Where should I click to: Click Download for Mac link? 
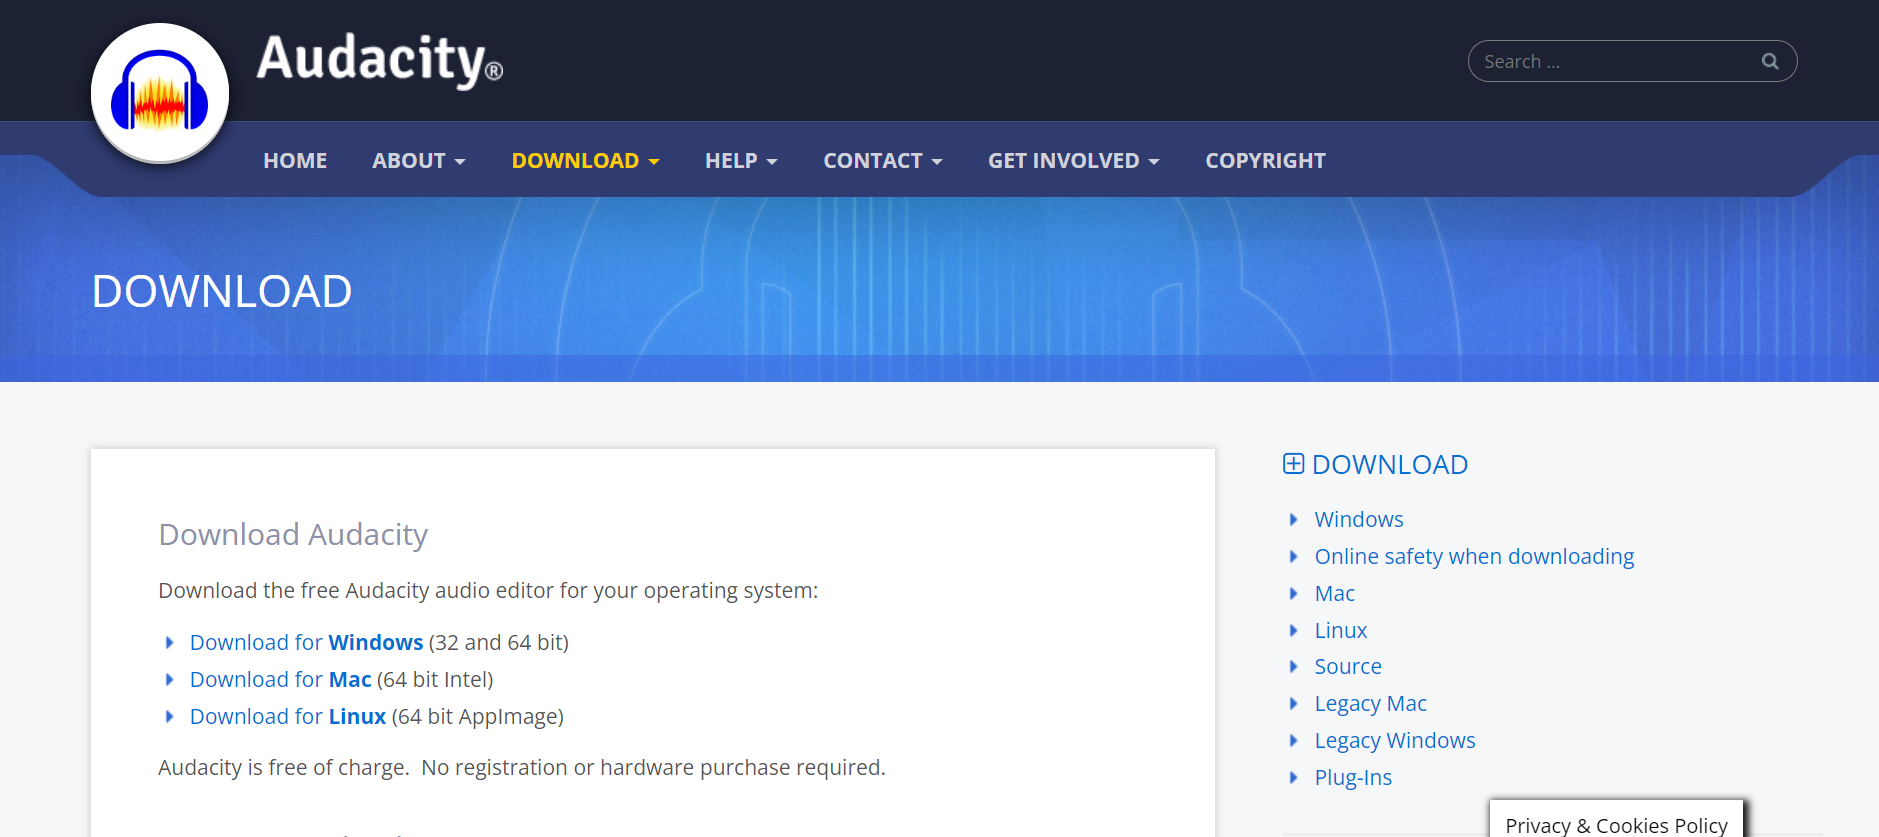pos(280,679)
